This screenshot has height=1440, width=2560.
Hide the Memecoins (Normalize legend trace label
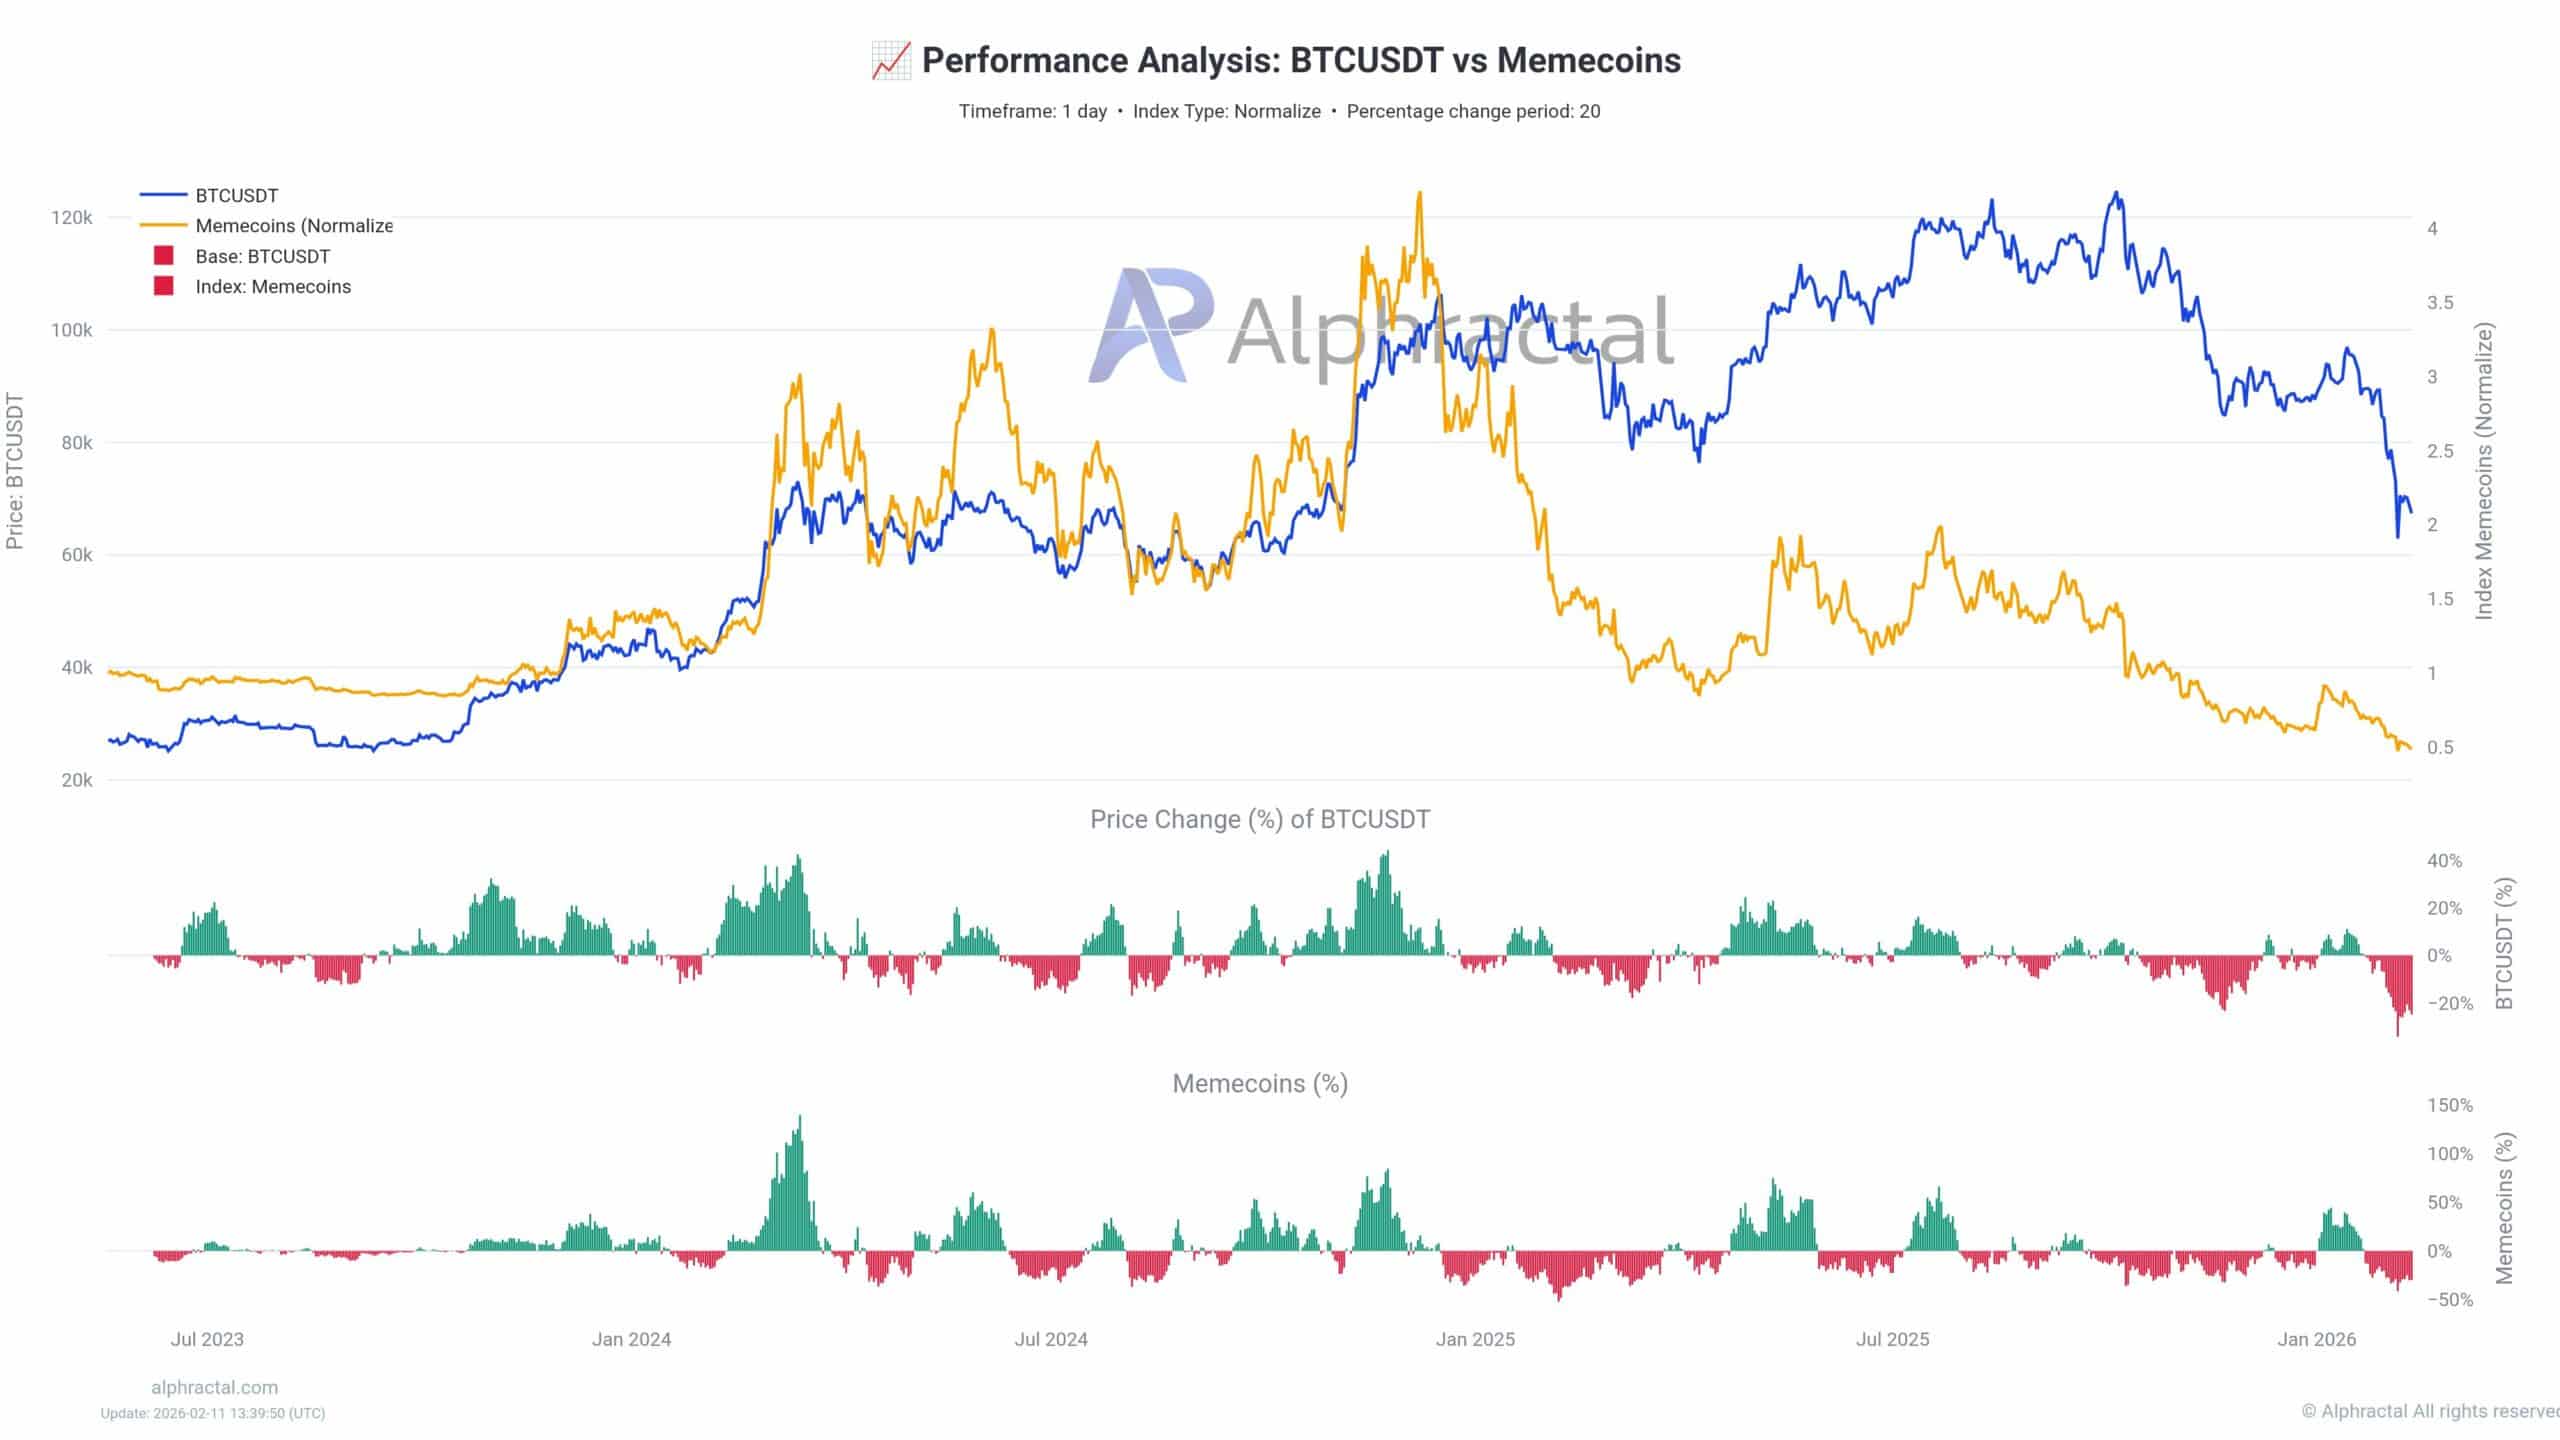pyautogui.click(x=294, y=226)
